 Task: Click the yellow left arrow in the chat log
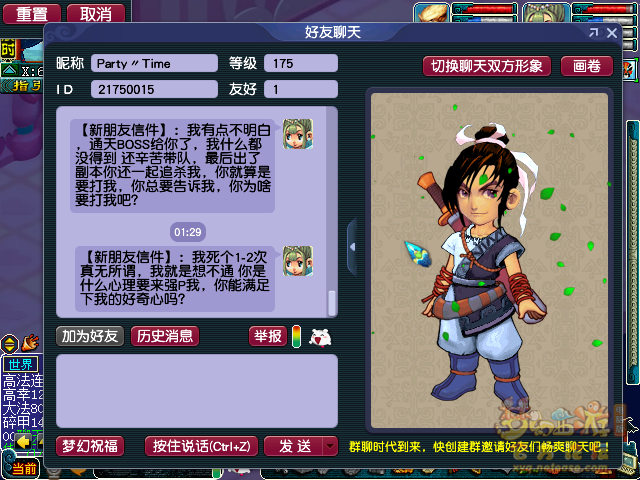(23, 441)
